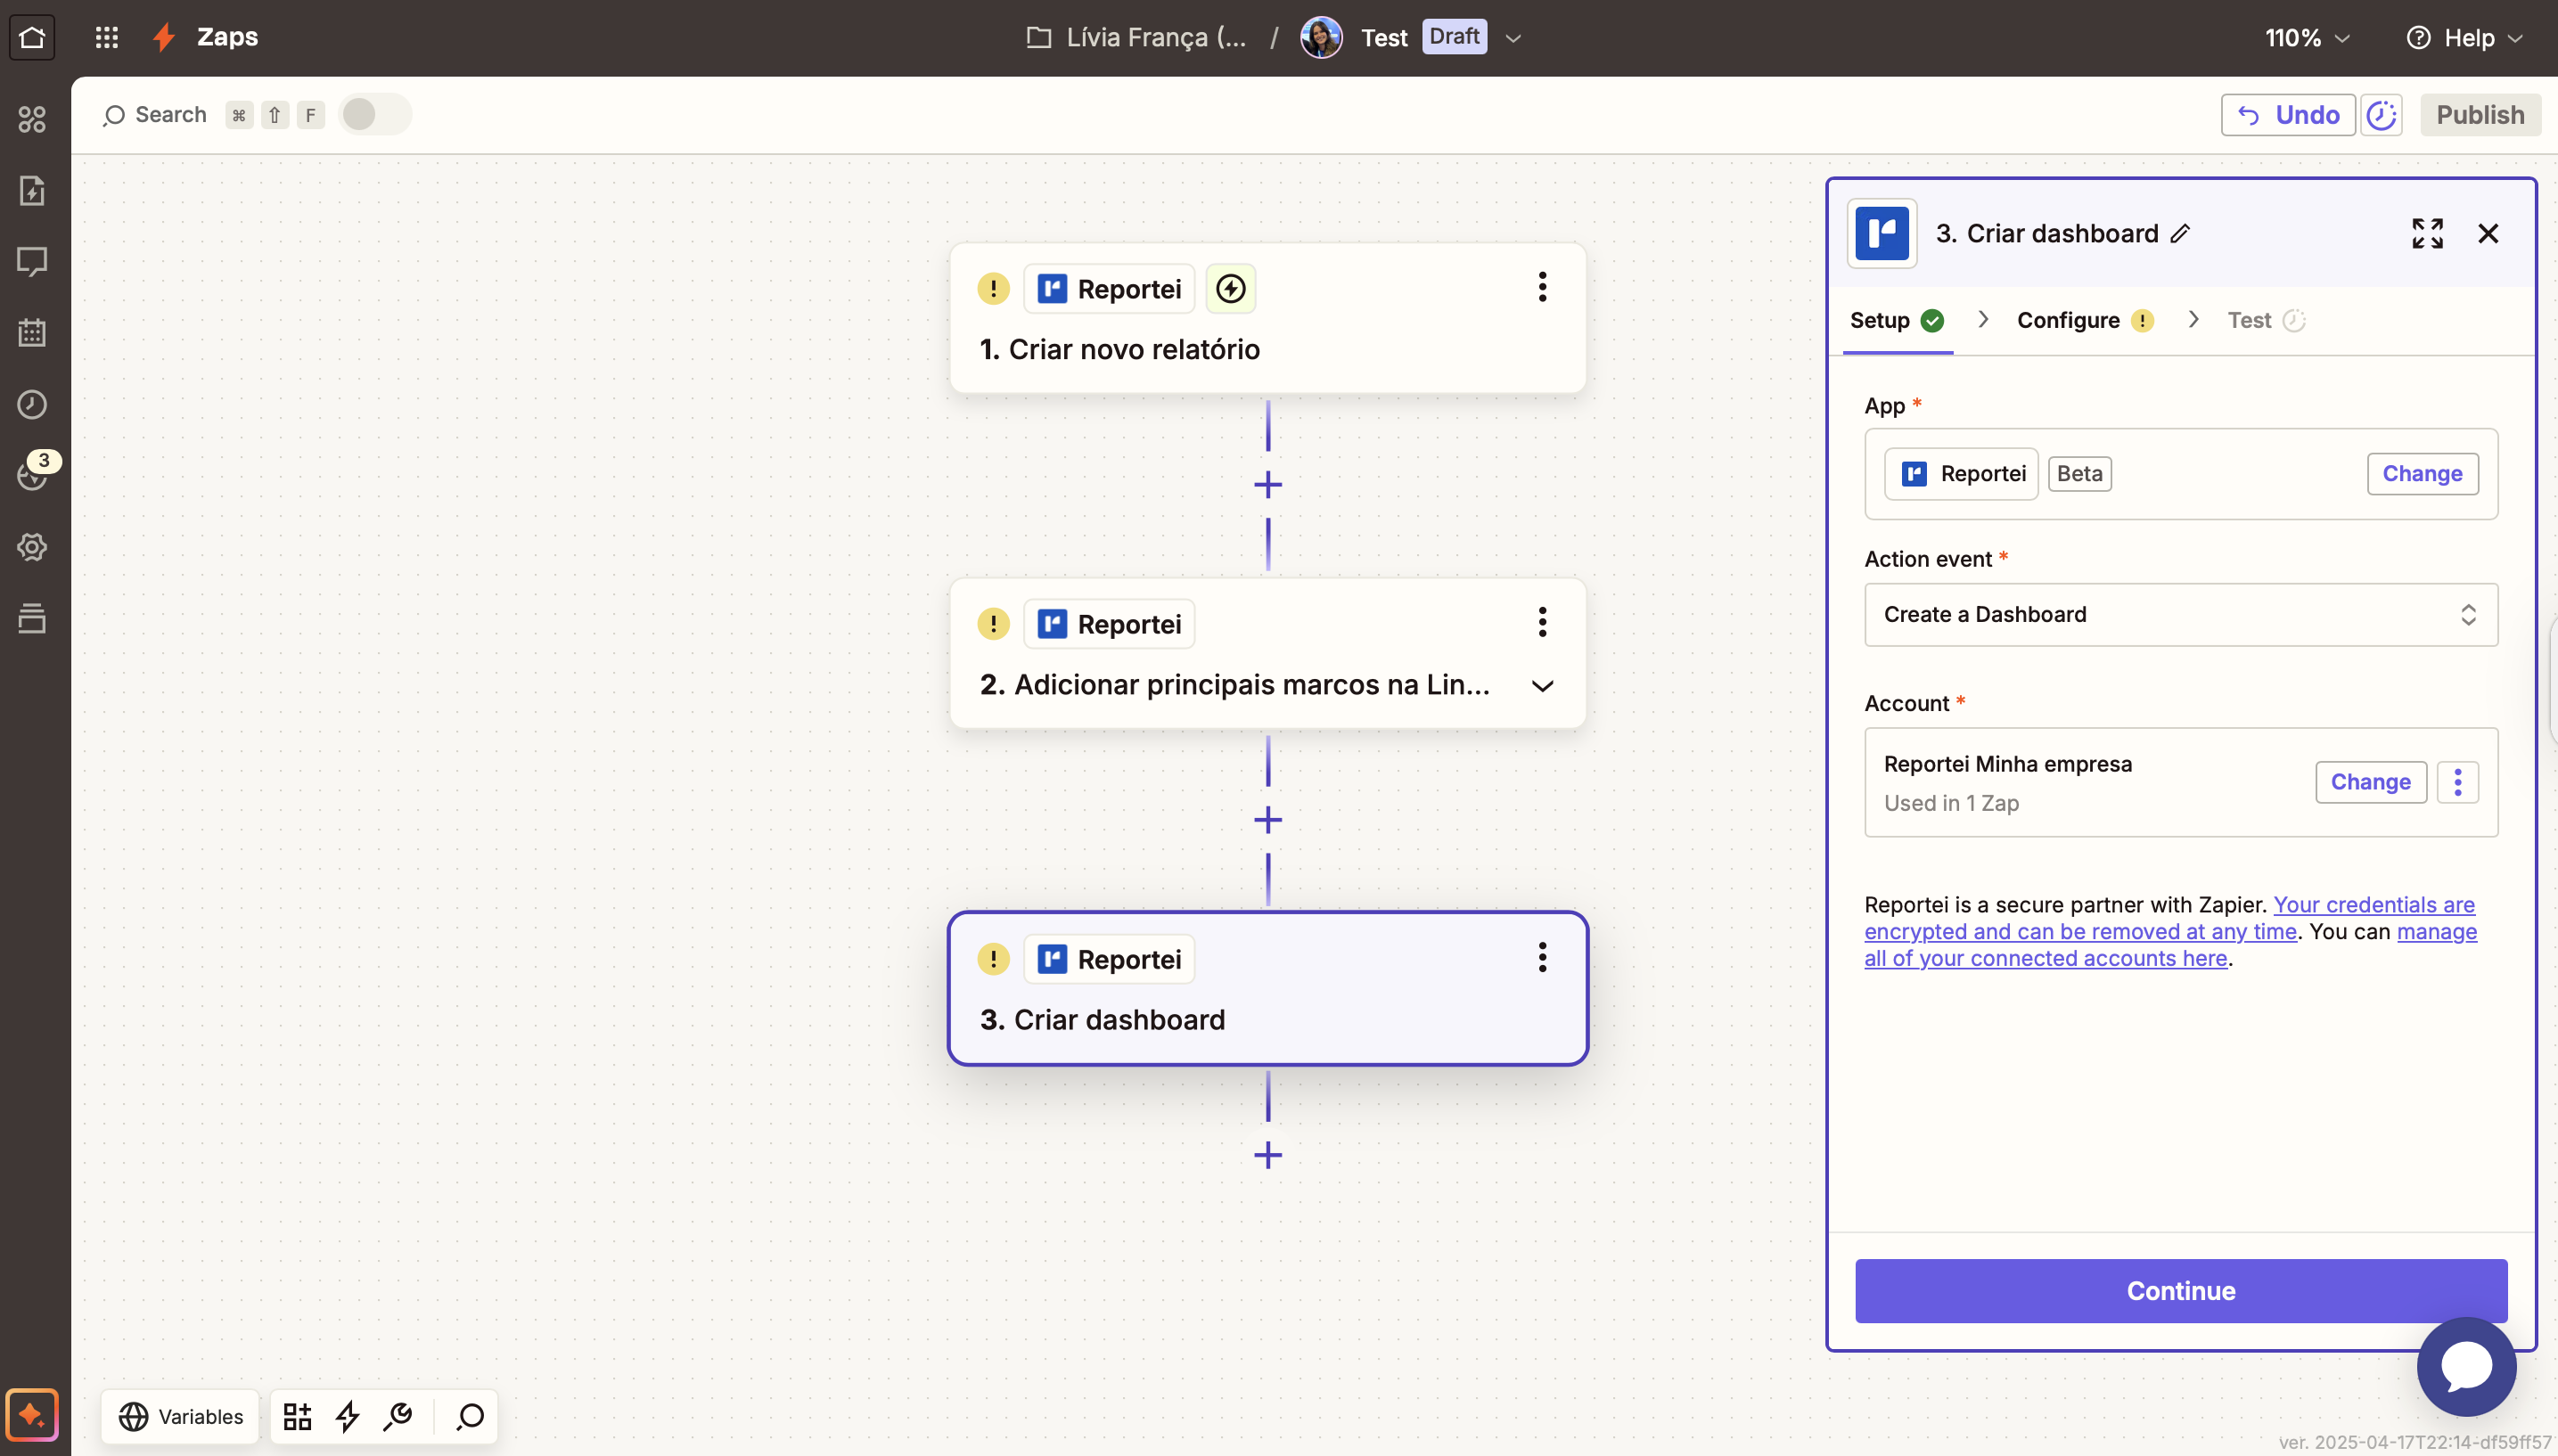Open the Zap history clock icon in sidebar
2558x1456 pixels.
(x=33, y=404)
